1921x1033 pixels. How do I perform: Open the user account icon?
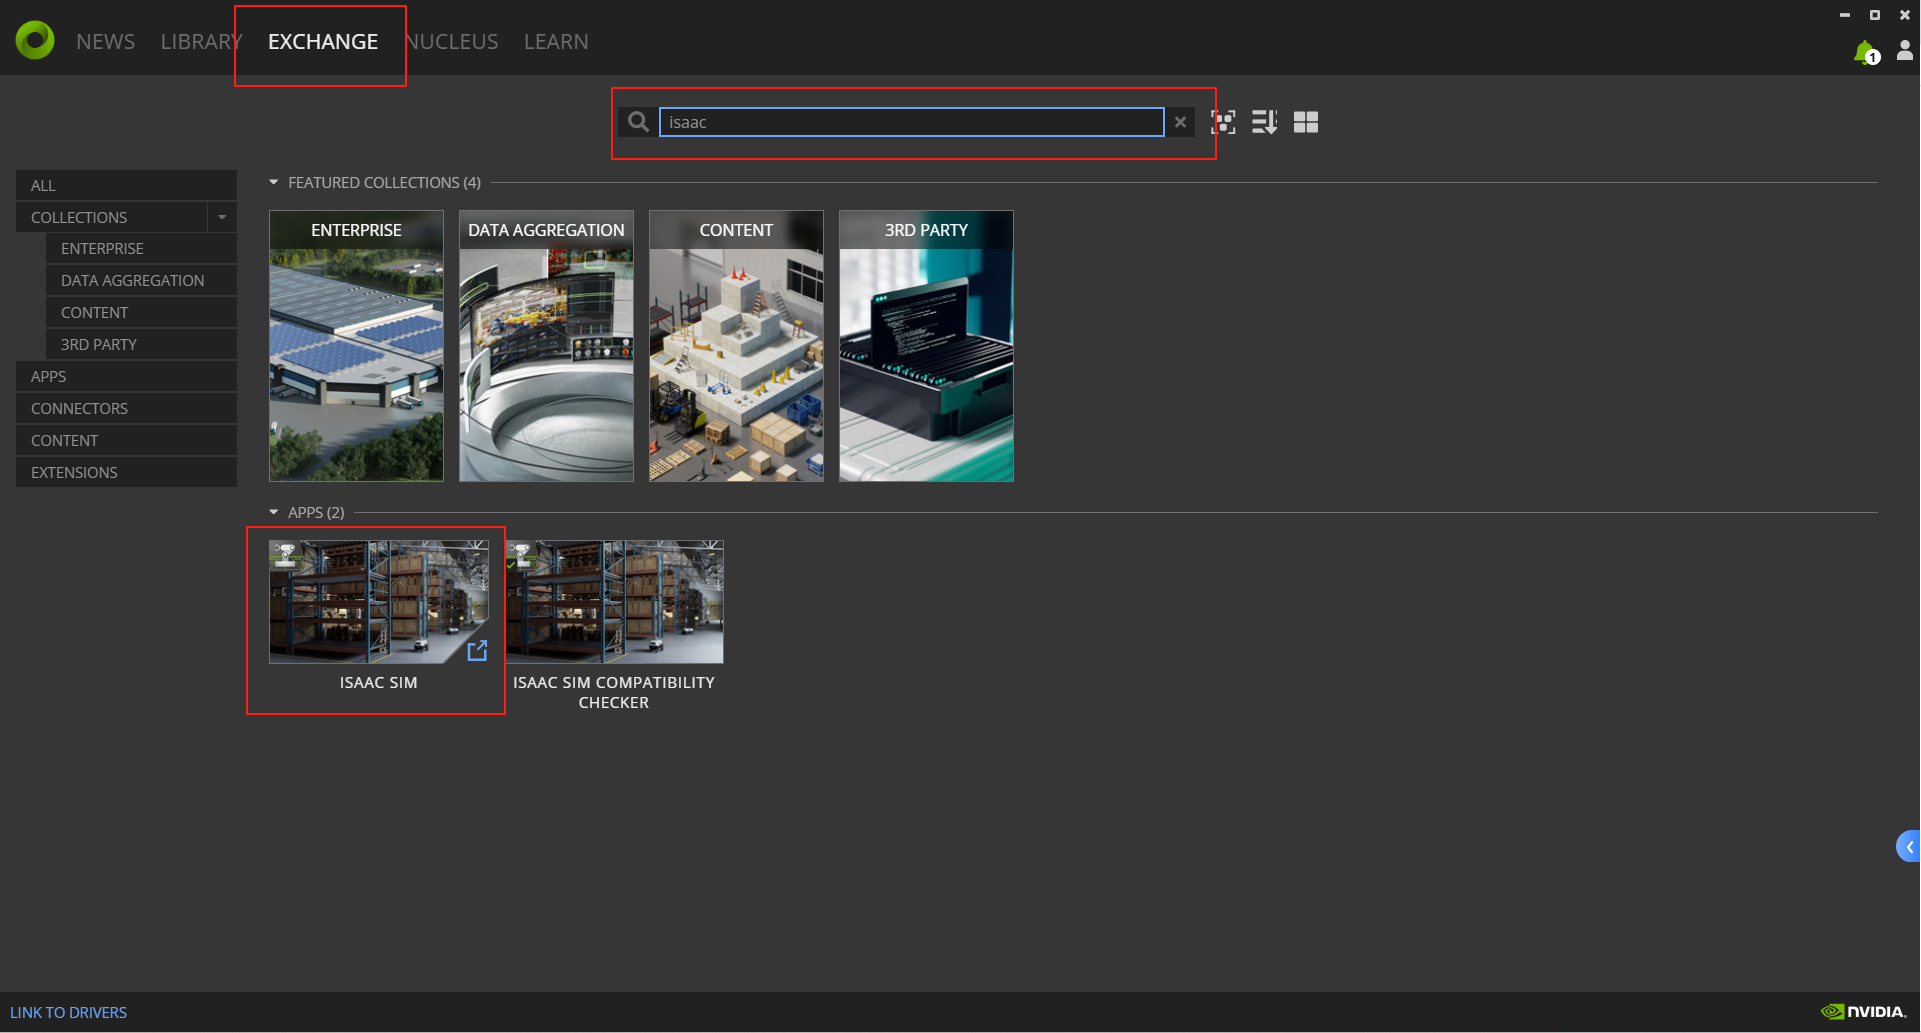1906,50
